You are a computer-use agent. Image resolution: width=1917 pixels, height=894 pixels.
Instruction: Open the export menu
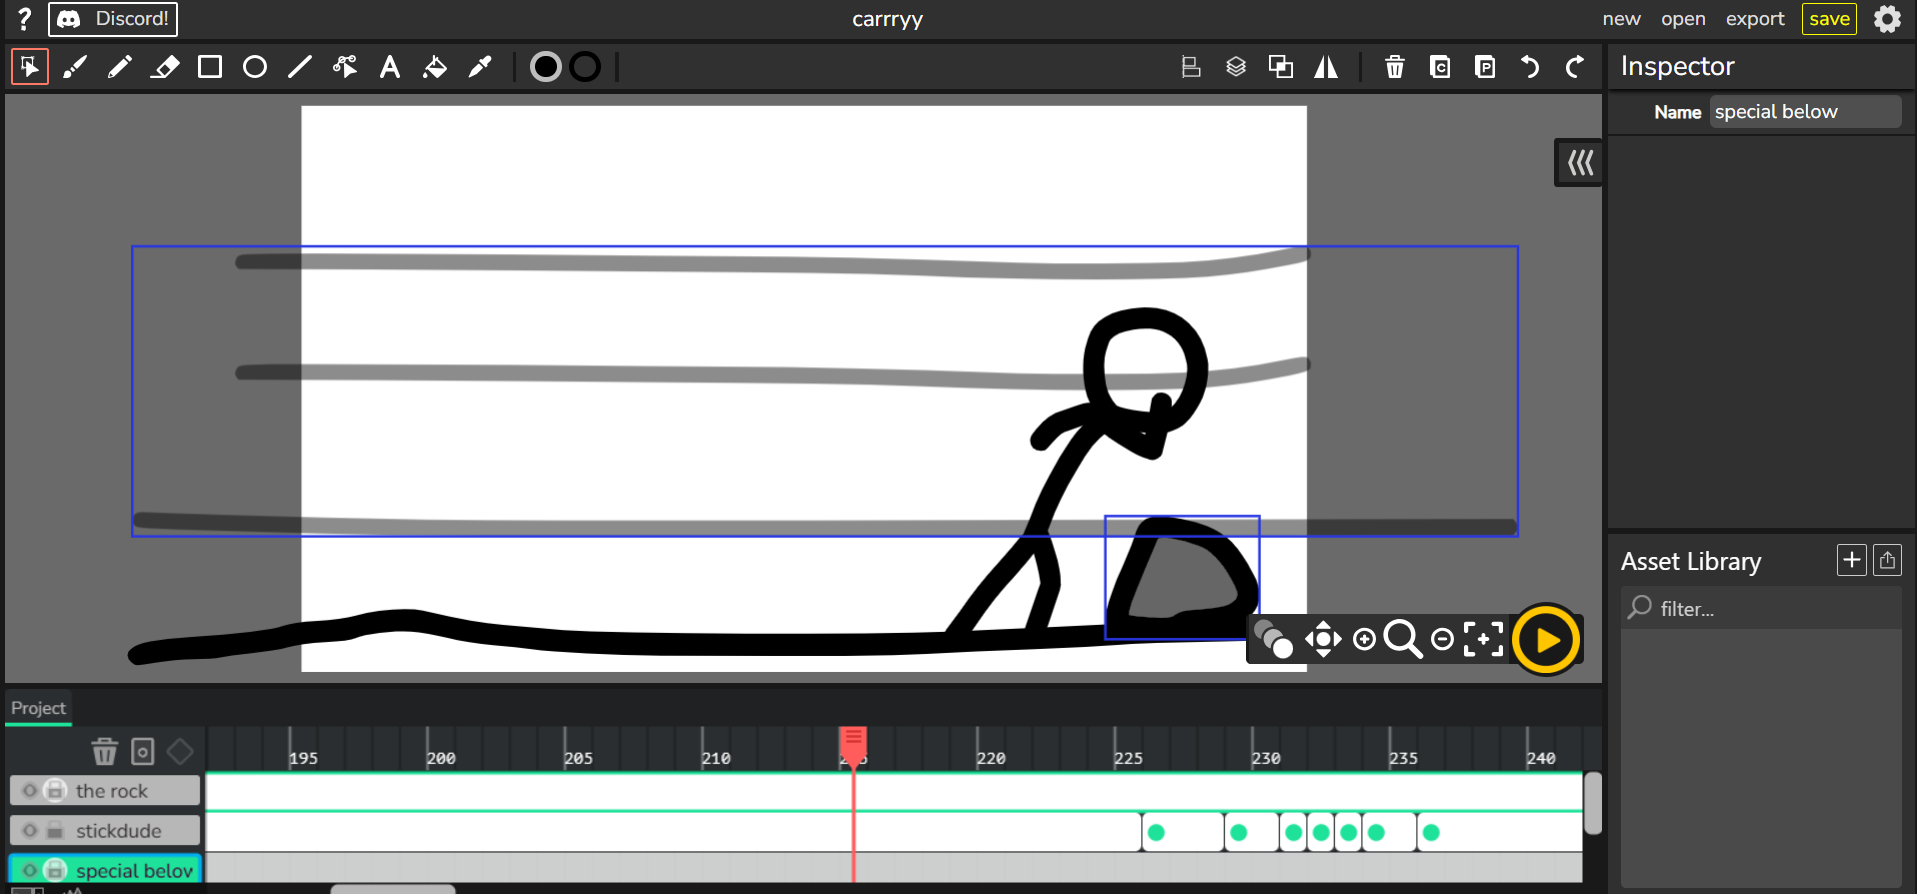pos(1754,19)
